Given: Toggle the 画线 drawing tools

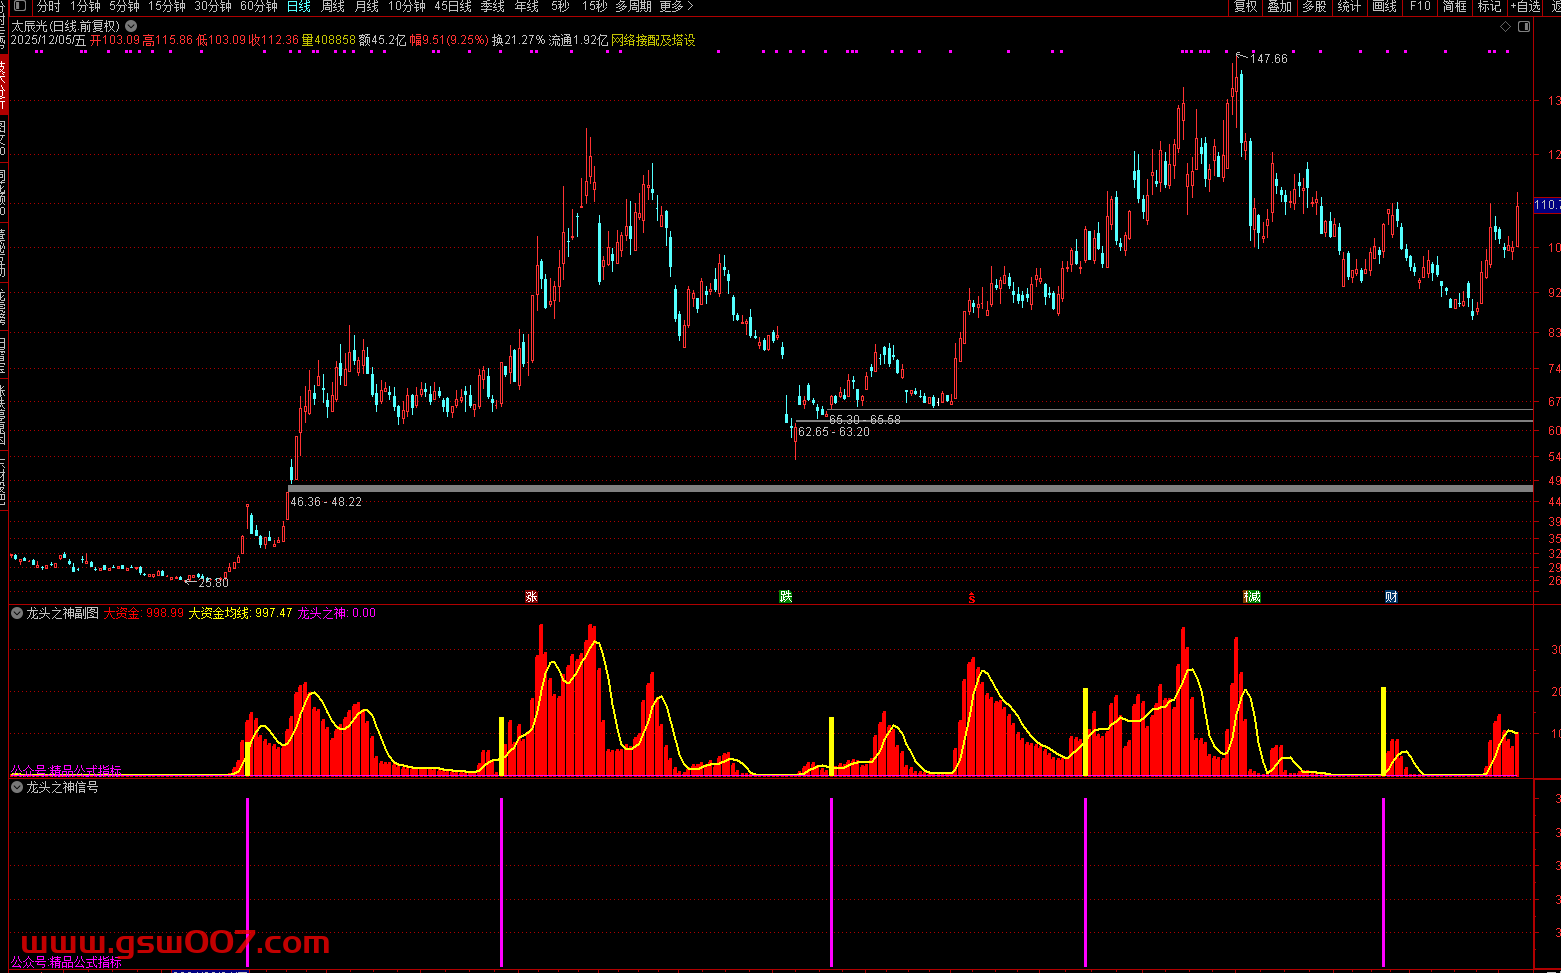Looking at the screenshot, I should click(x=1384, y=7).
